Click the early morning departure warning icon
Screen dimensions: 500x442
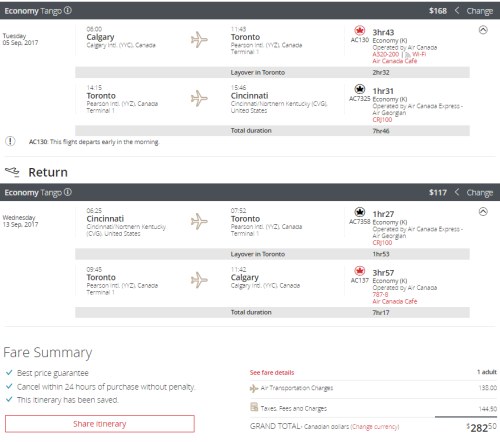point(10,141)
